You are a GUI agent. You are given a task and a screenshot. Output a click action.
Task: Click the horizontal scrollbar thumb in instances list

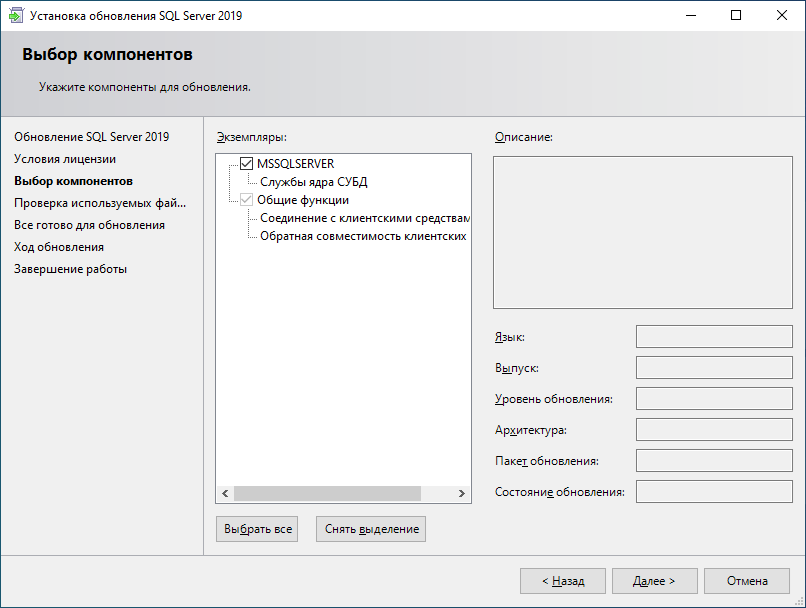(327, 493)
